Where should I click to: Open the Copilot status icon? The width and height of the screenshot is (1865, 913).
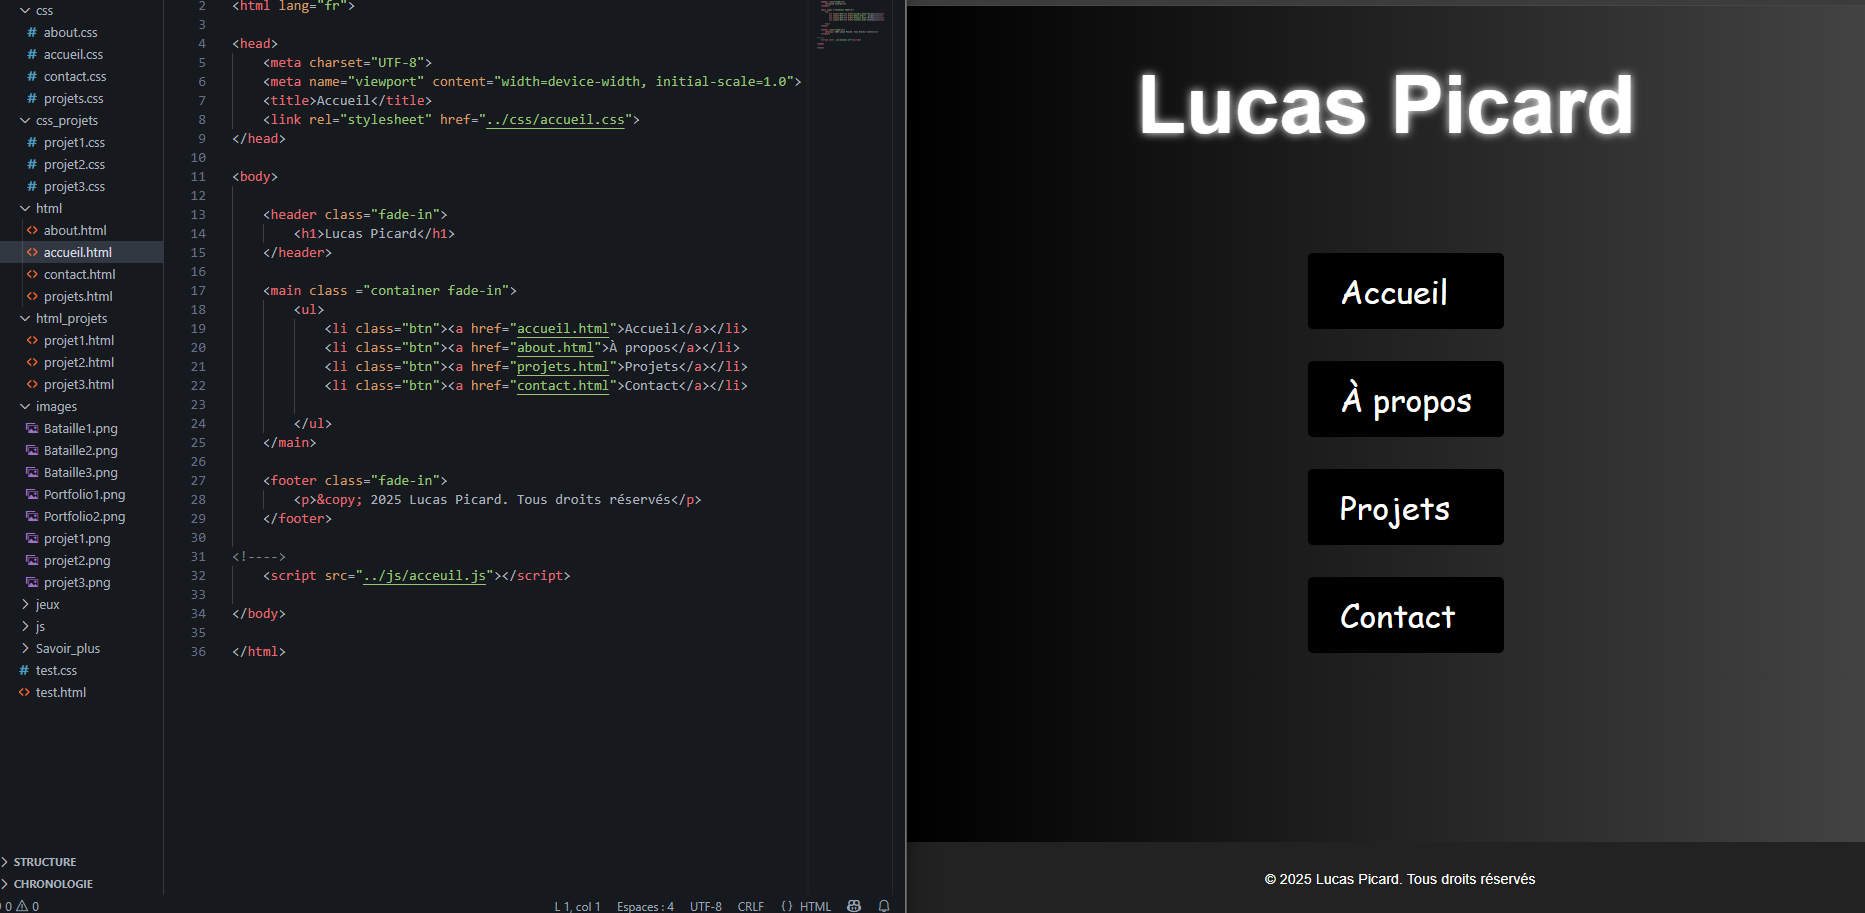point(854,906)
